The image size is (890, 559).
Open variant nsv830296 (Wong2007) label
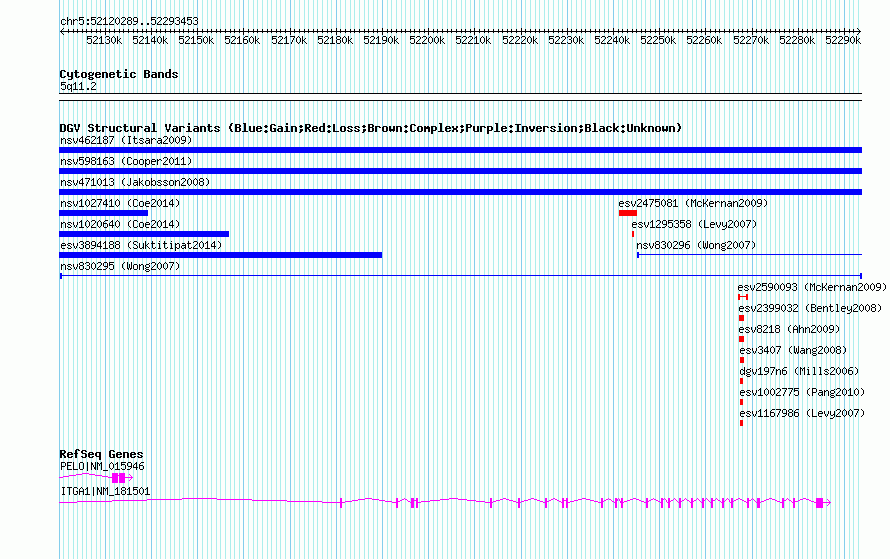[x=696, y=245]
